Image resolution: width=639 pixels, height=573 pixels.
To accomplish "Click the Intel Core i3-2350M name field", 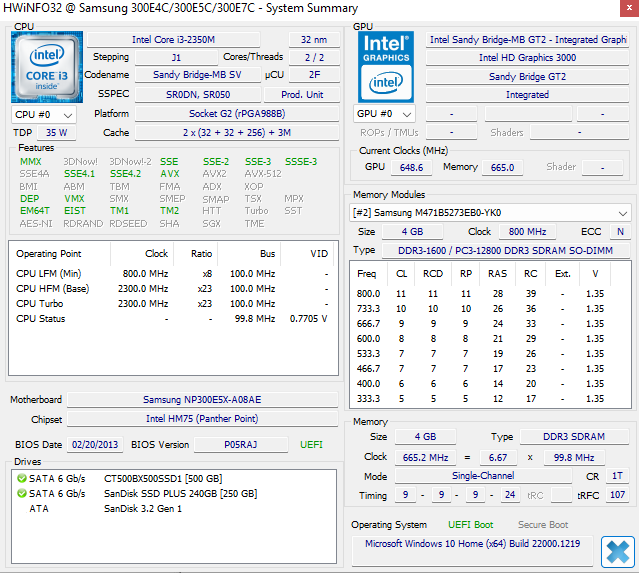I will [173, 40].
